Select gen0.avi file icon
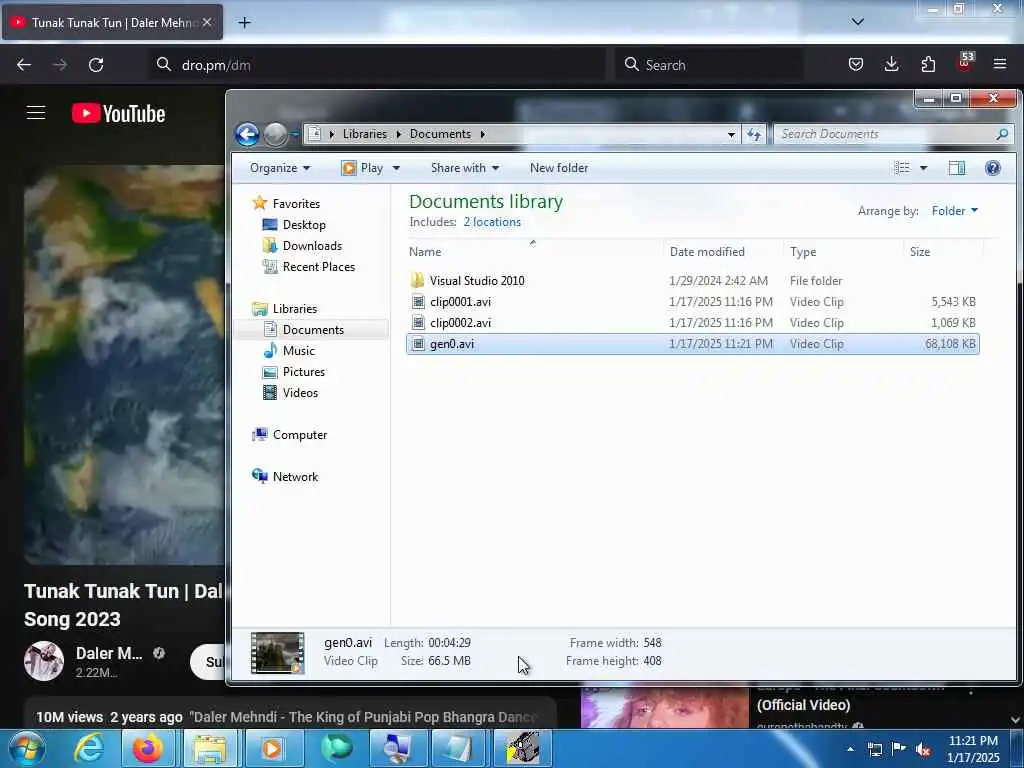Screen dimensions: 1024x768 click(x=418, y=344)
